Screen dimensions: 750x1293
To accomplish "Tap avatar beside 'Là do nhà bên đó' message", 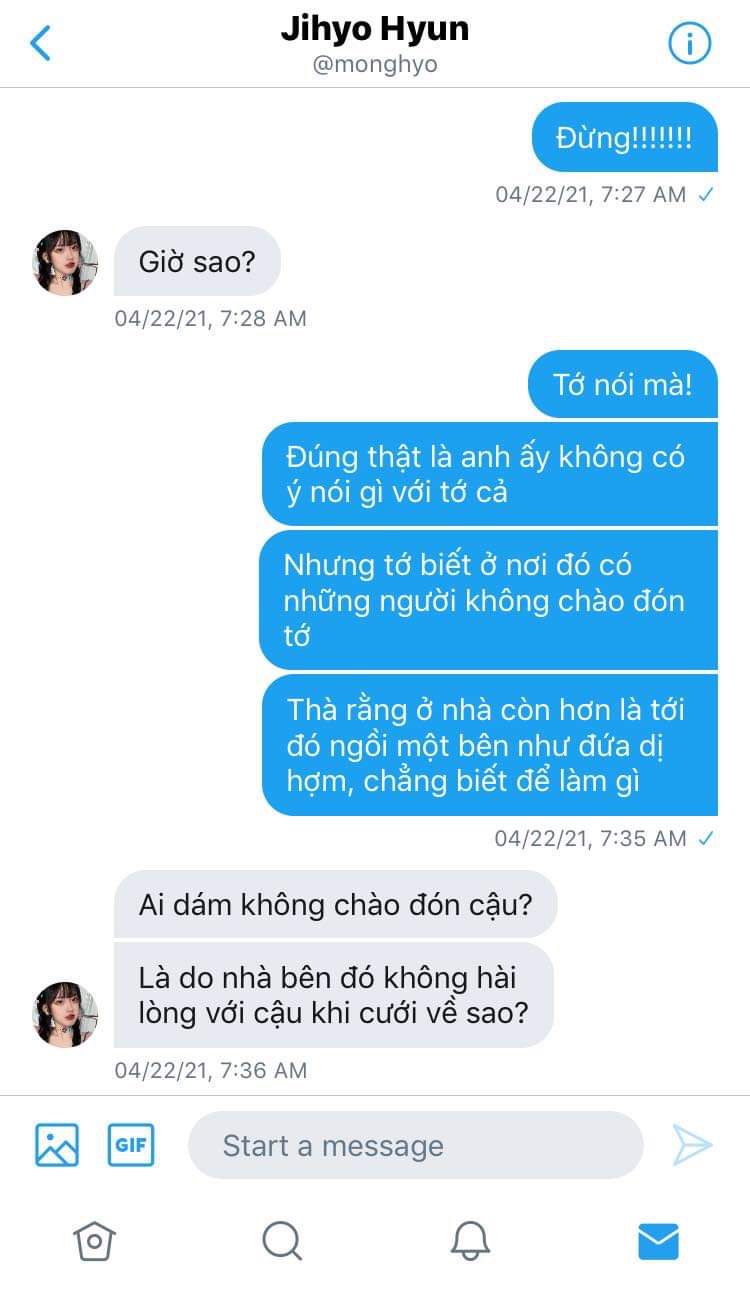I will [66, 1014].
